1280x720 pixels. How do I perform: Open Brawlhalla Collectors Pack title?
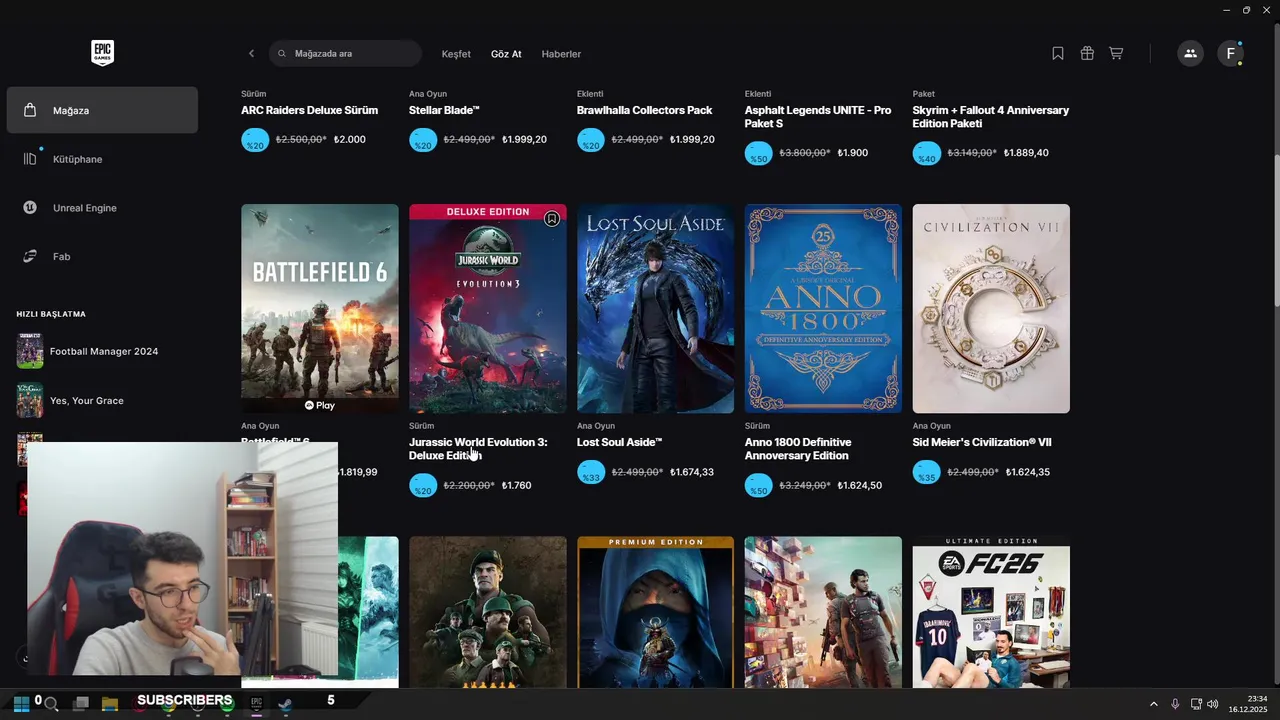[x=644, y=110]
